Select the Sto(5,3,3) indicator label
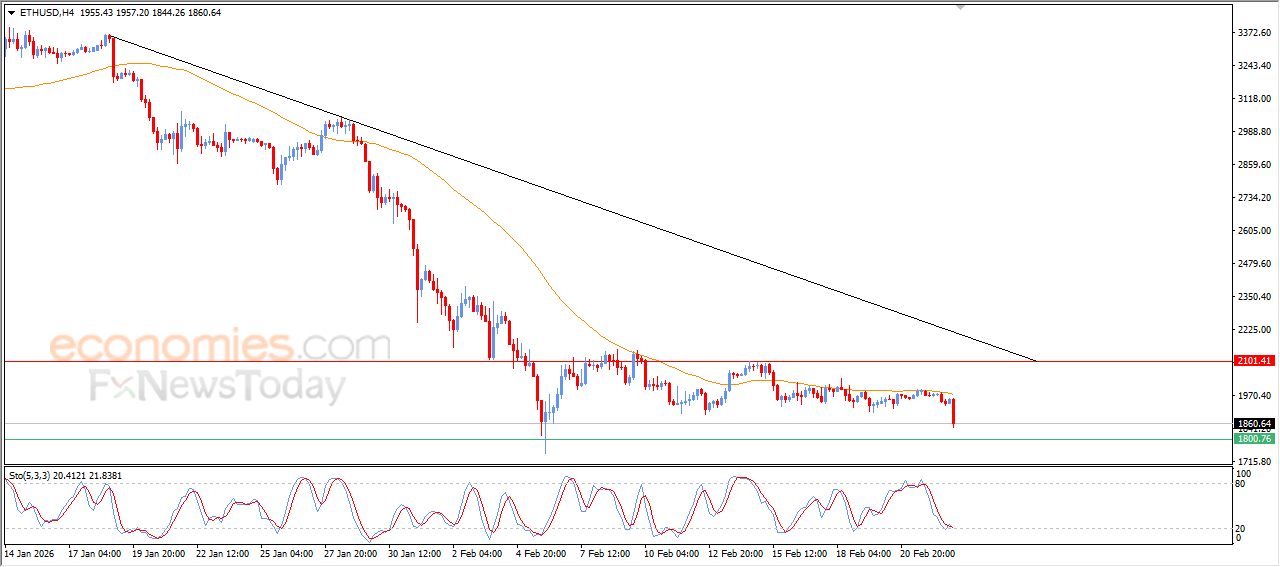1280x567 pixels. 32,475
